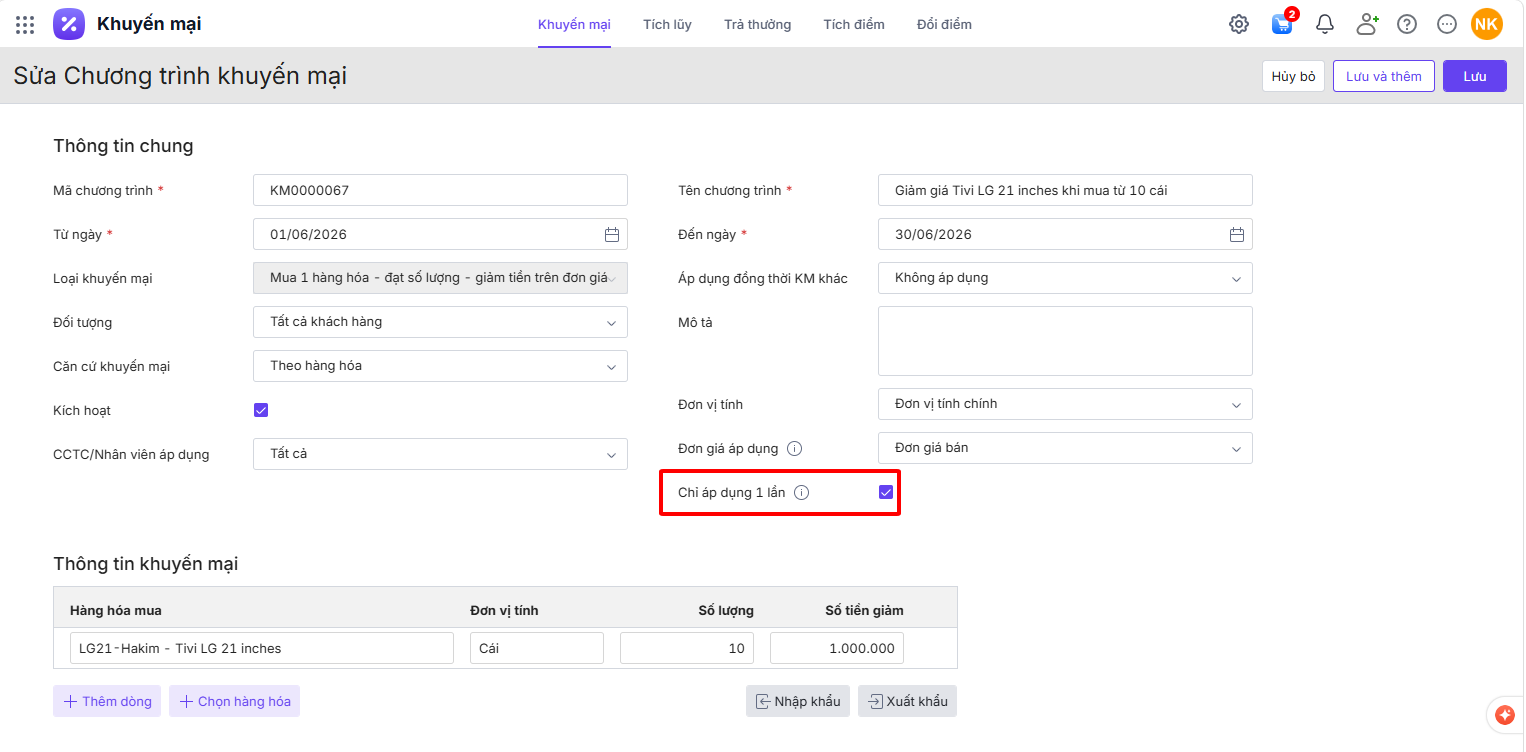Click the Số tiền giảm column header

pyautogui.click(x=864, y=610)
